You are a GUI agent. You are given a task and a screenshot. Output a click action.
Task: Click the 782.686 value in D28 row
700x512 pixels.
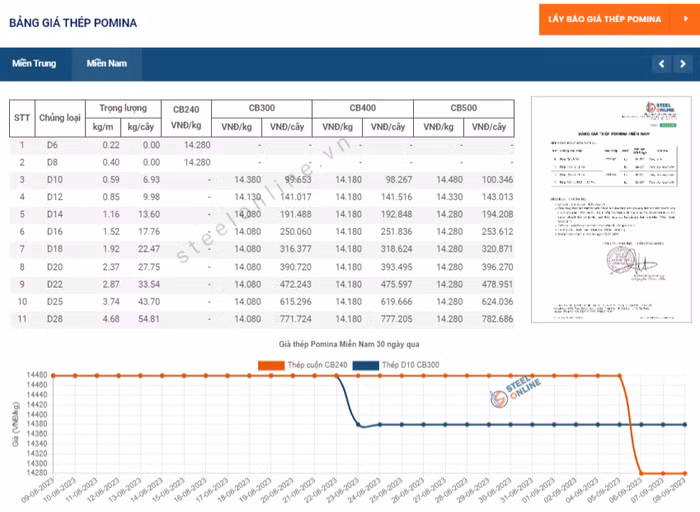(497, 319)
